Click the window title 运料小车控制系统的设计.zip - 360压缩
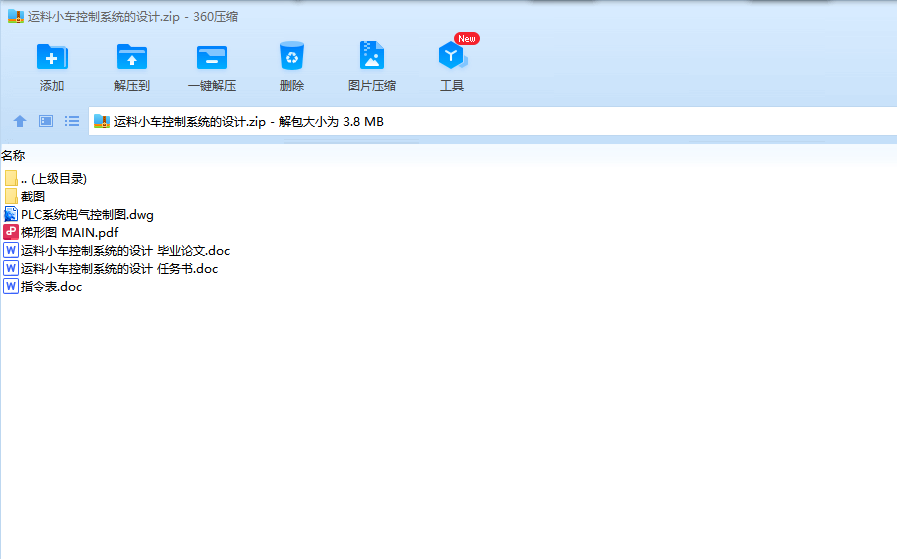The height and width of the screenshot is (559, 897). [133, 17]
